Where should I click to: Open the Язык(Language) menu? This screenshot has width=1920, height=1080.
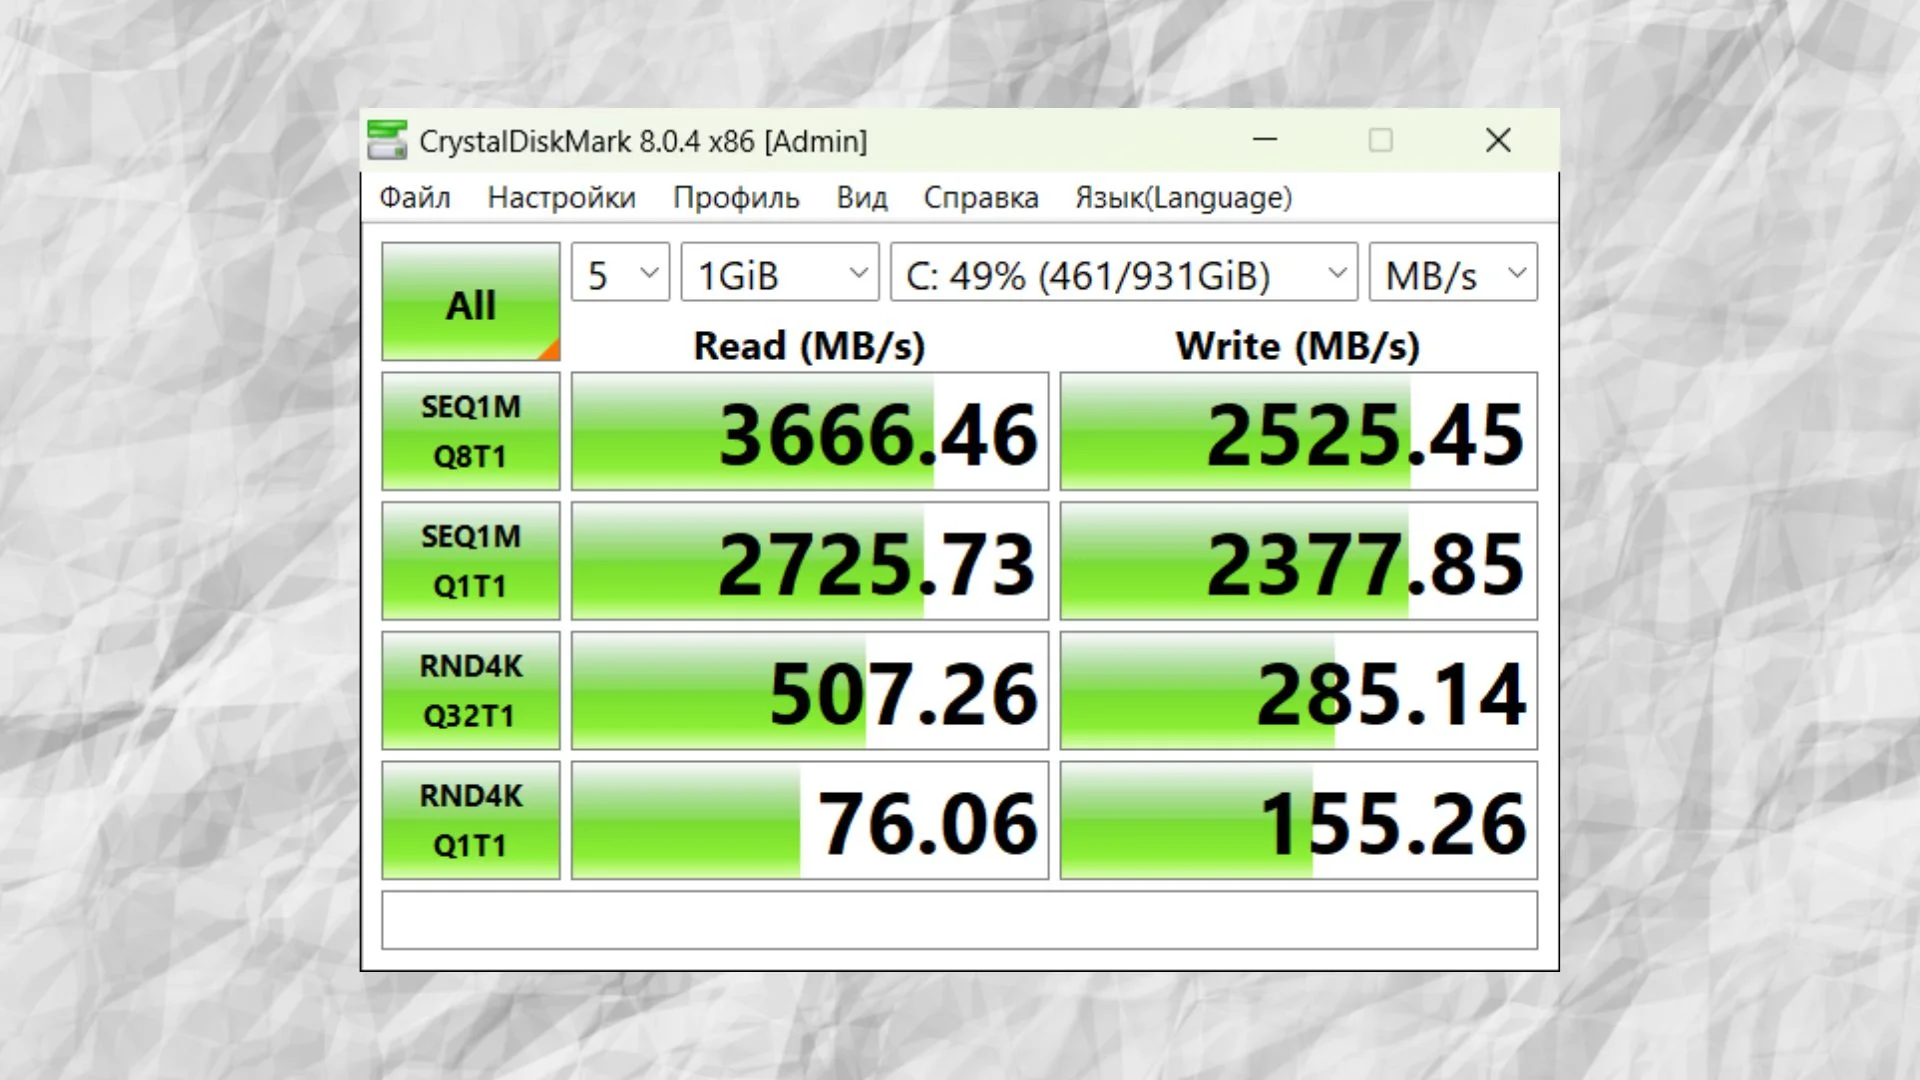tap(1184, 198)
